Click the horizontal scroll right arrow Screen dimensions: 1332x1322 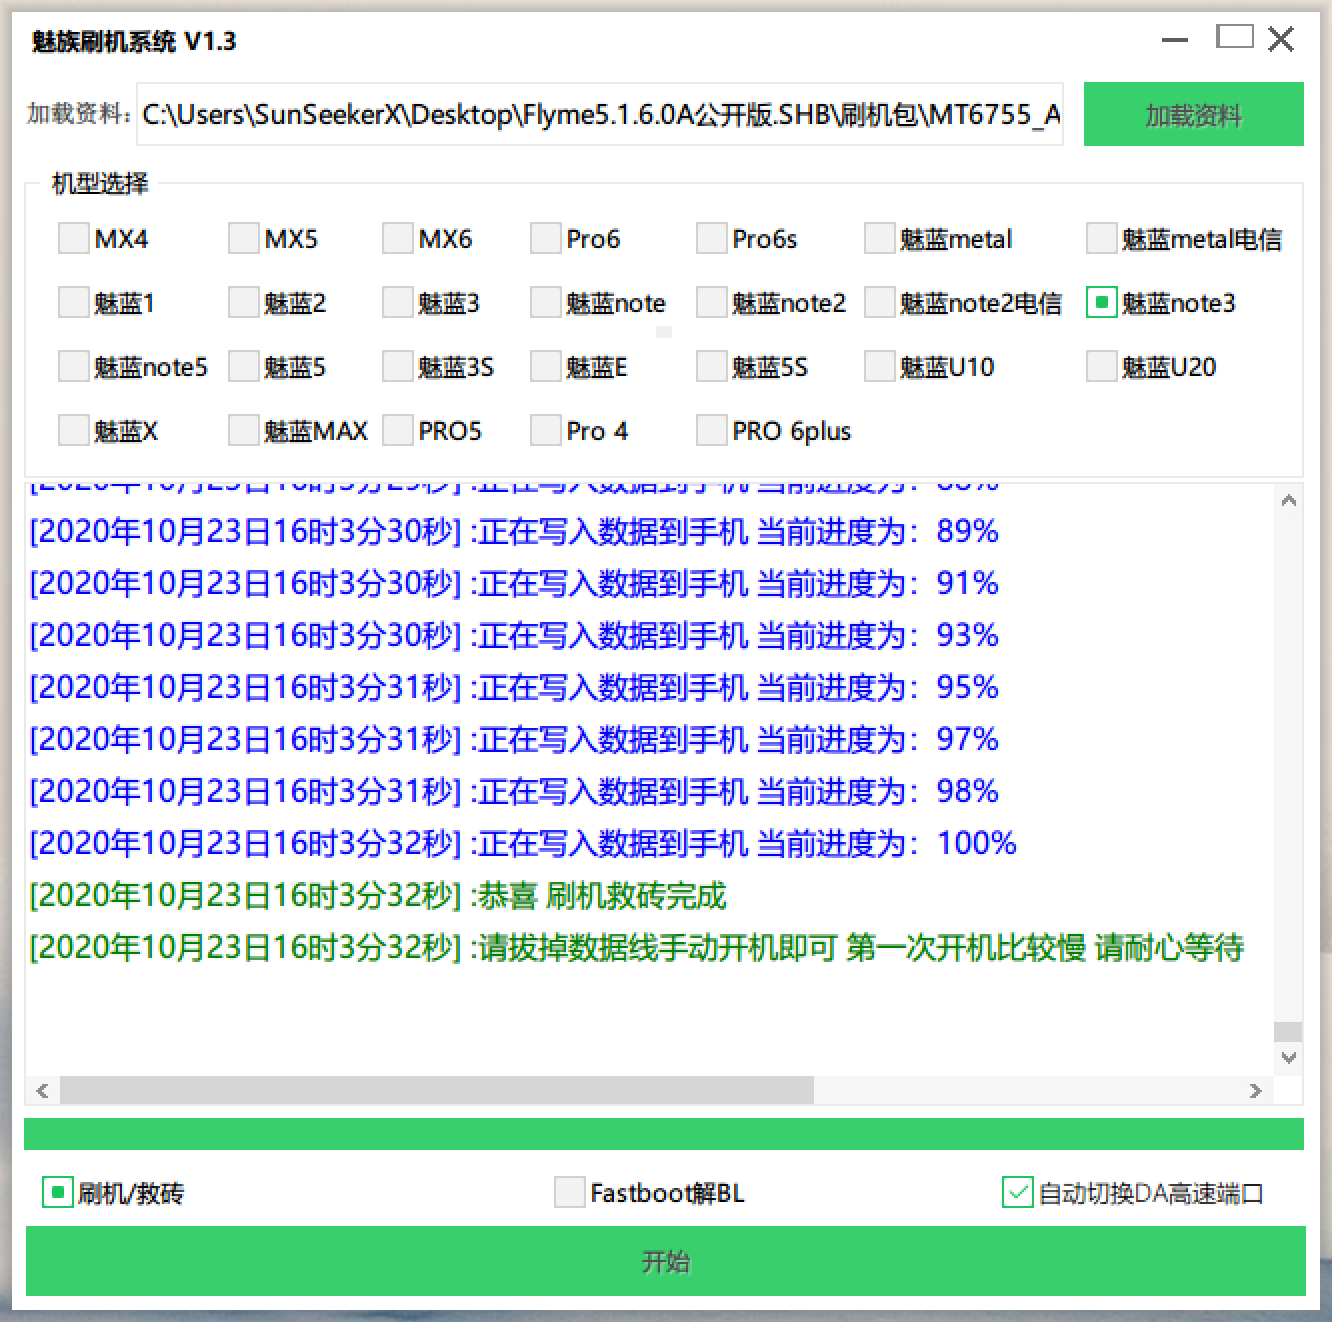click(x=1256, y=1091)
